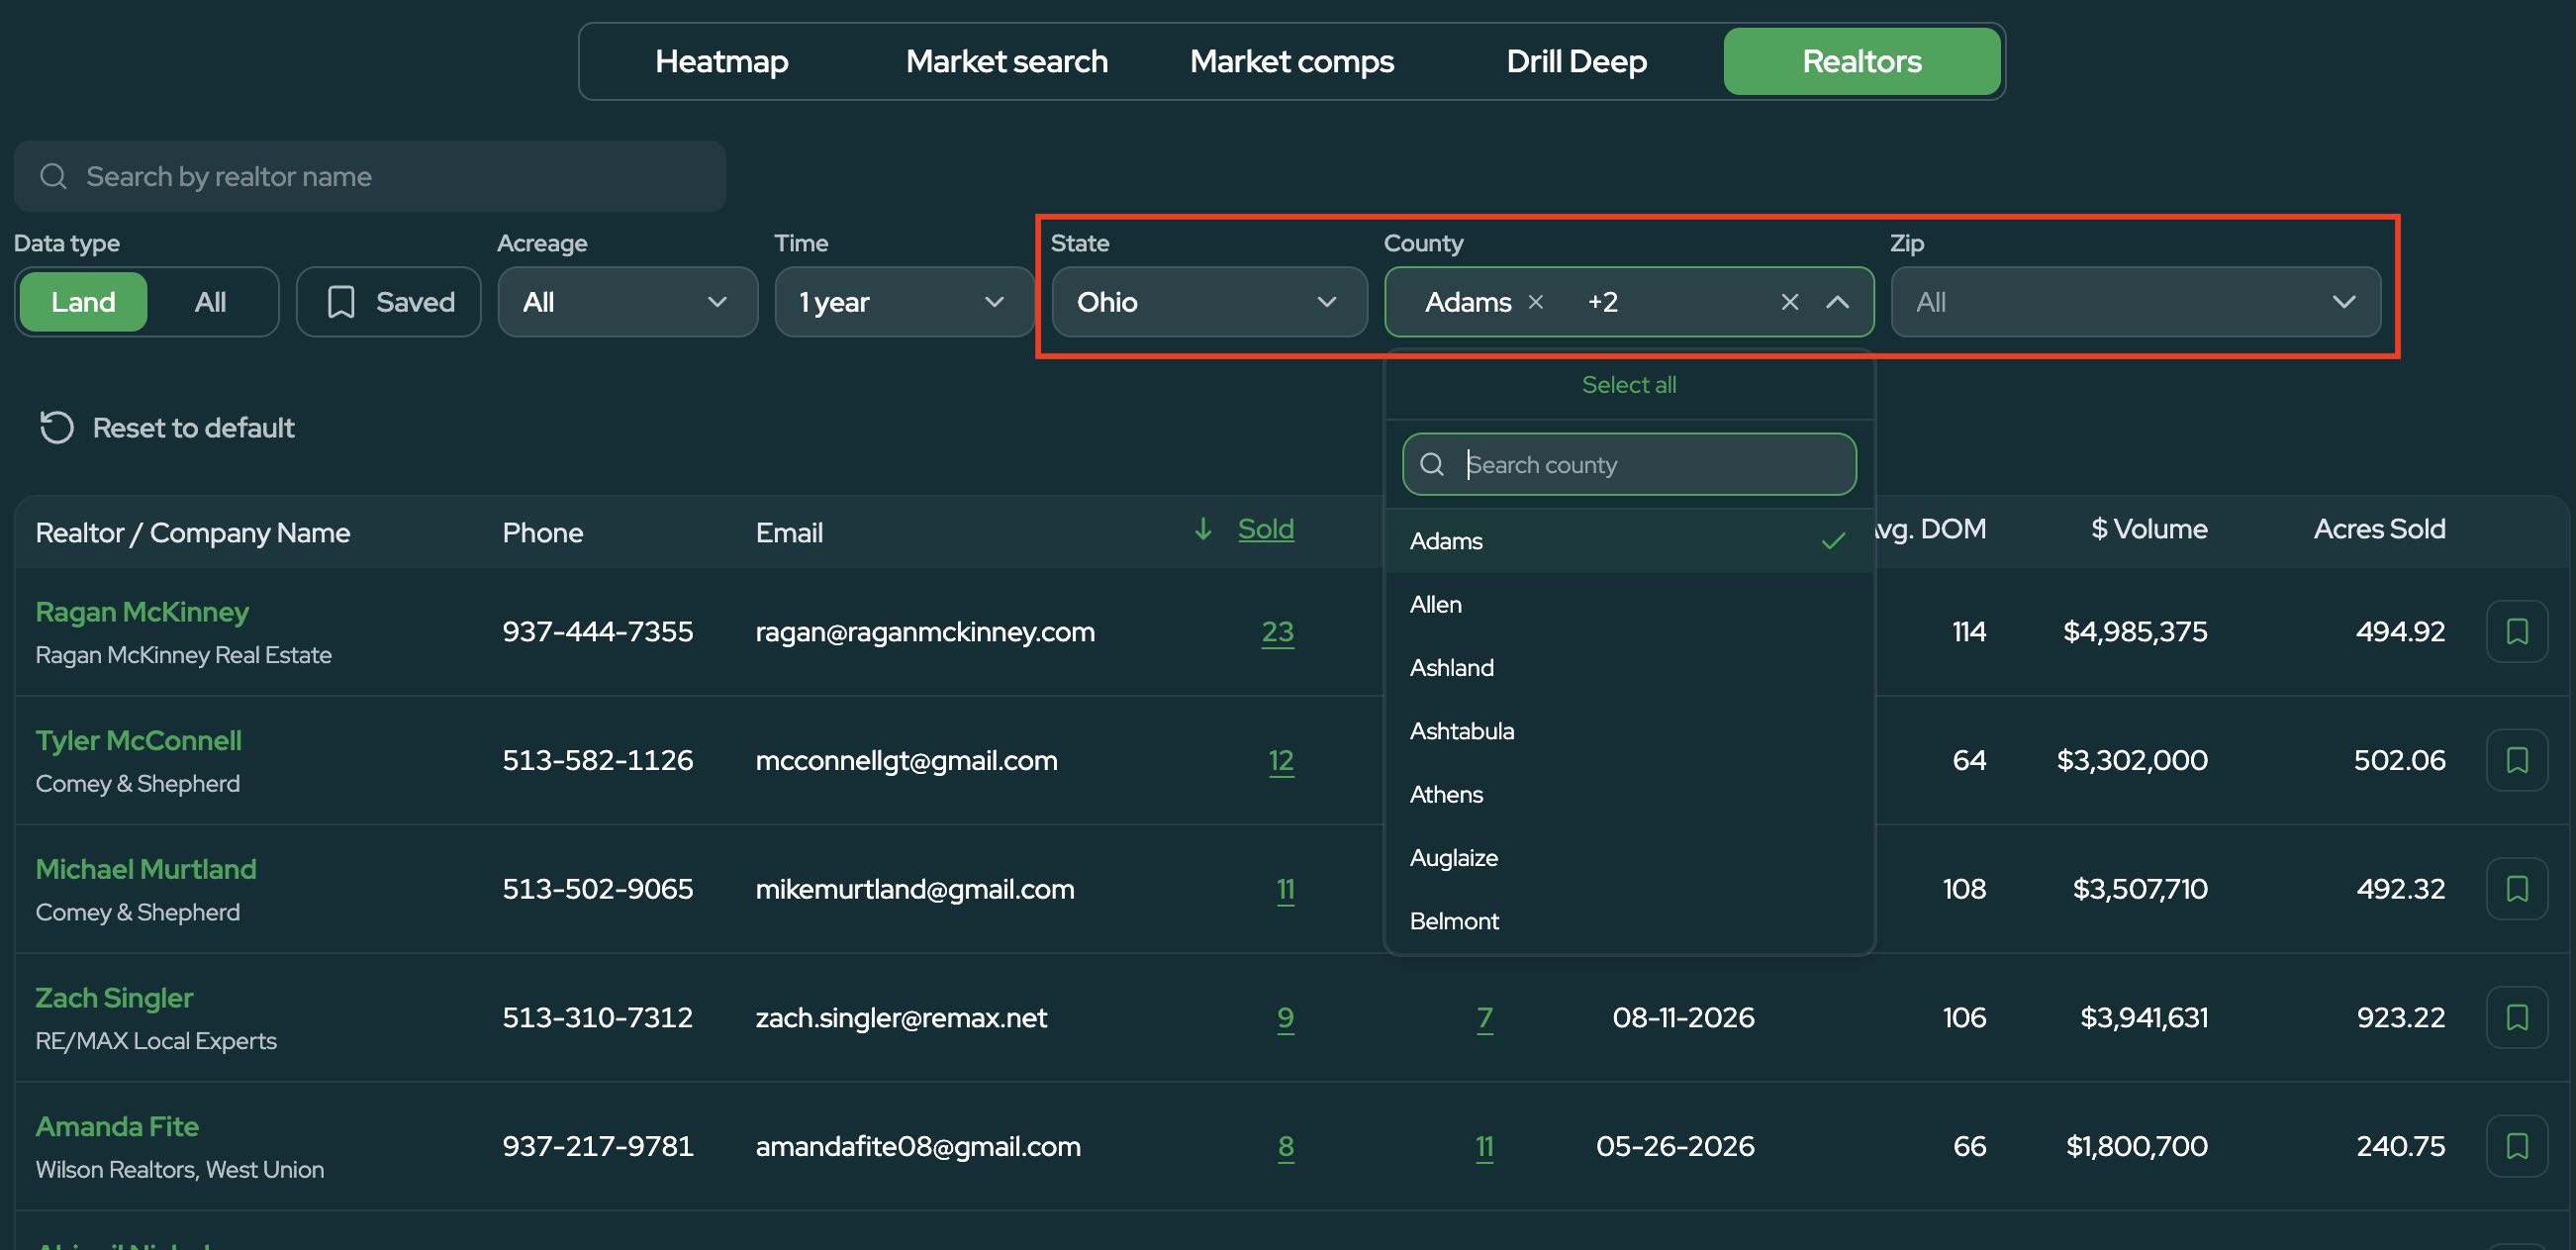This screenshot has height=1250, width=2576.
Task: Focus the realtor name search field
Action: click(370, 176)
